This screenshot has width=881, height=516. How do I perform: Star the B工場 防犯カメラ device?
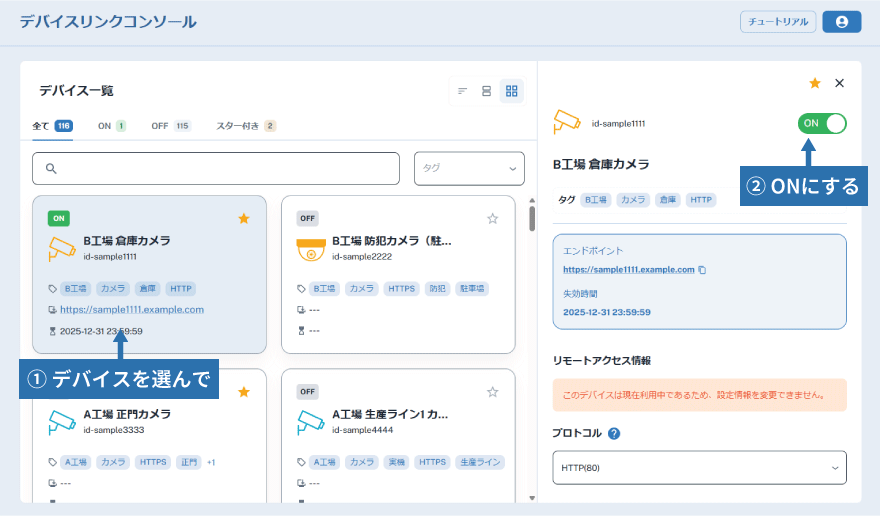[x=492, y=218]
